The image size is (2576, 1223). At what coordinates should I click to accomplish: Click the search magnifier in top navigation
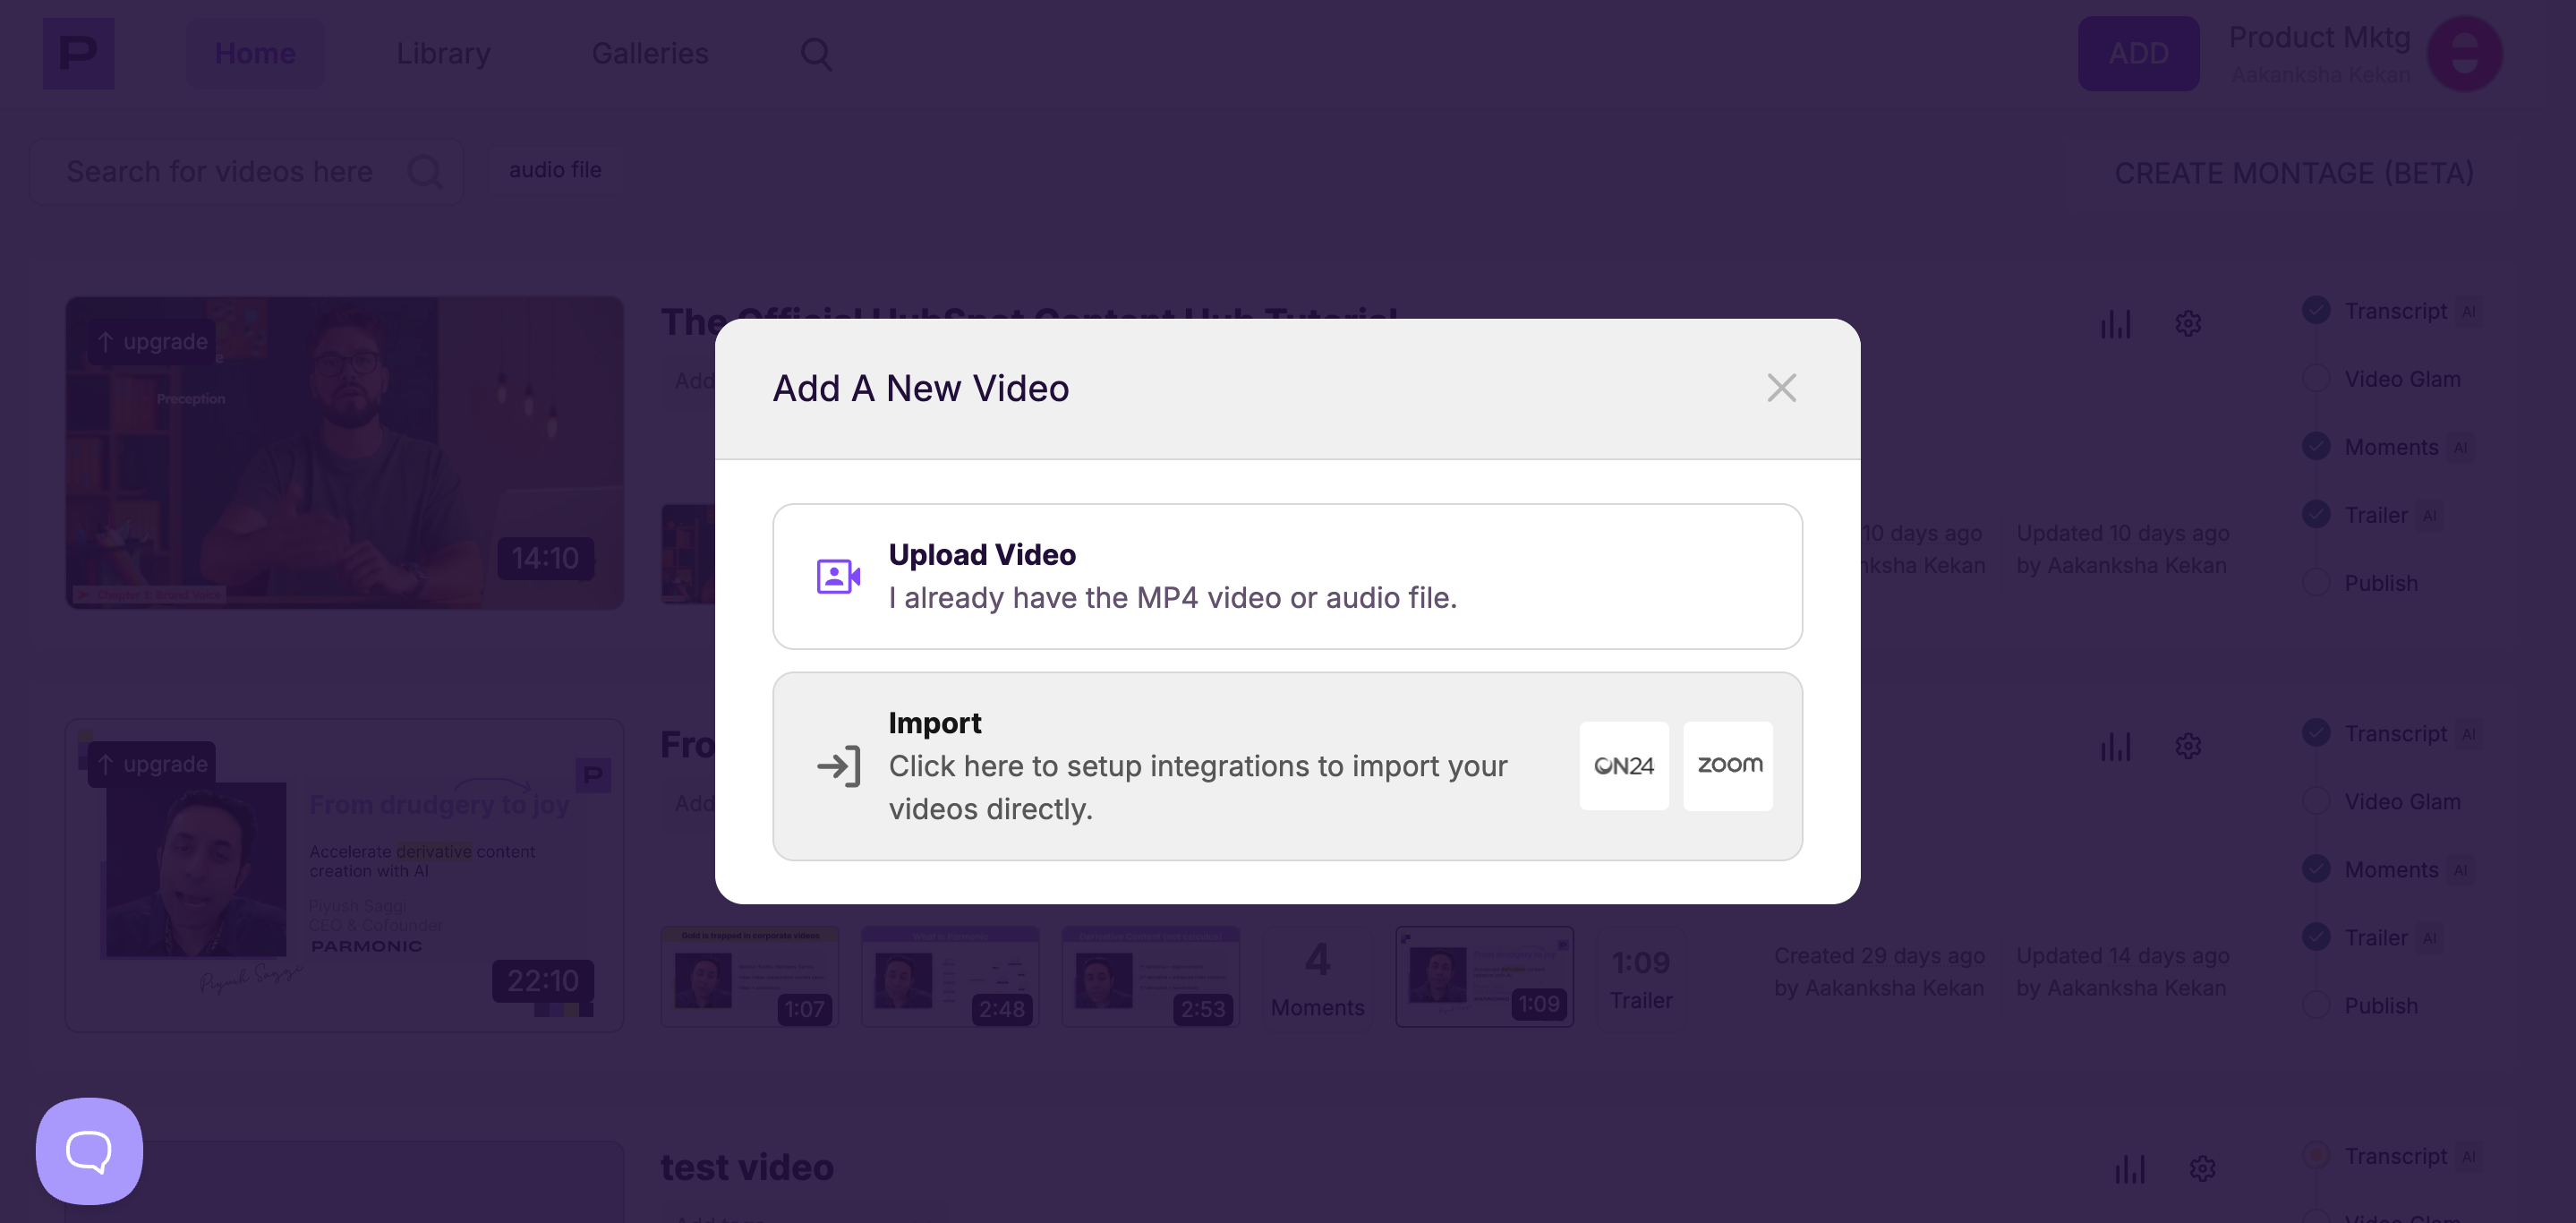[816, 54]
